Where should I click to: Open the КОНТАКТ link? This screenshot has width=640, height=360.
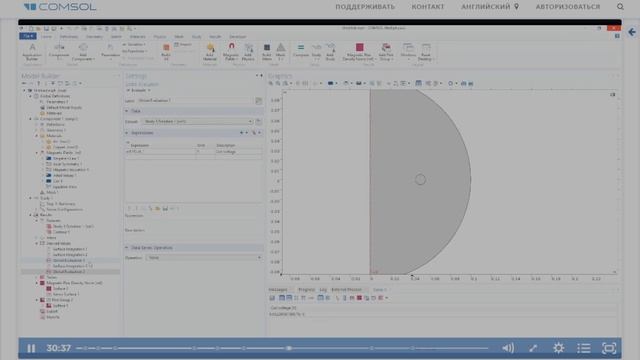428,7
